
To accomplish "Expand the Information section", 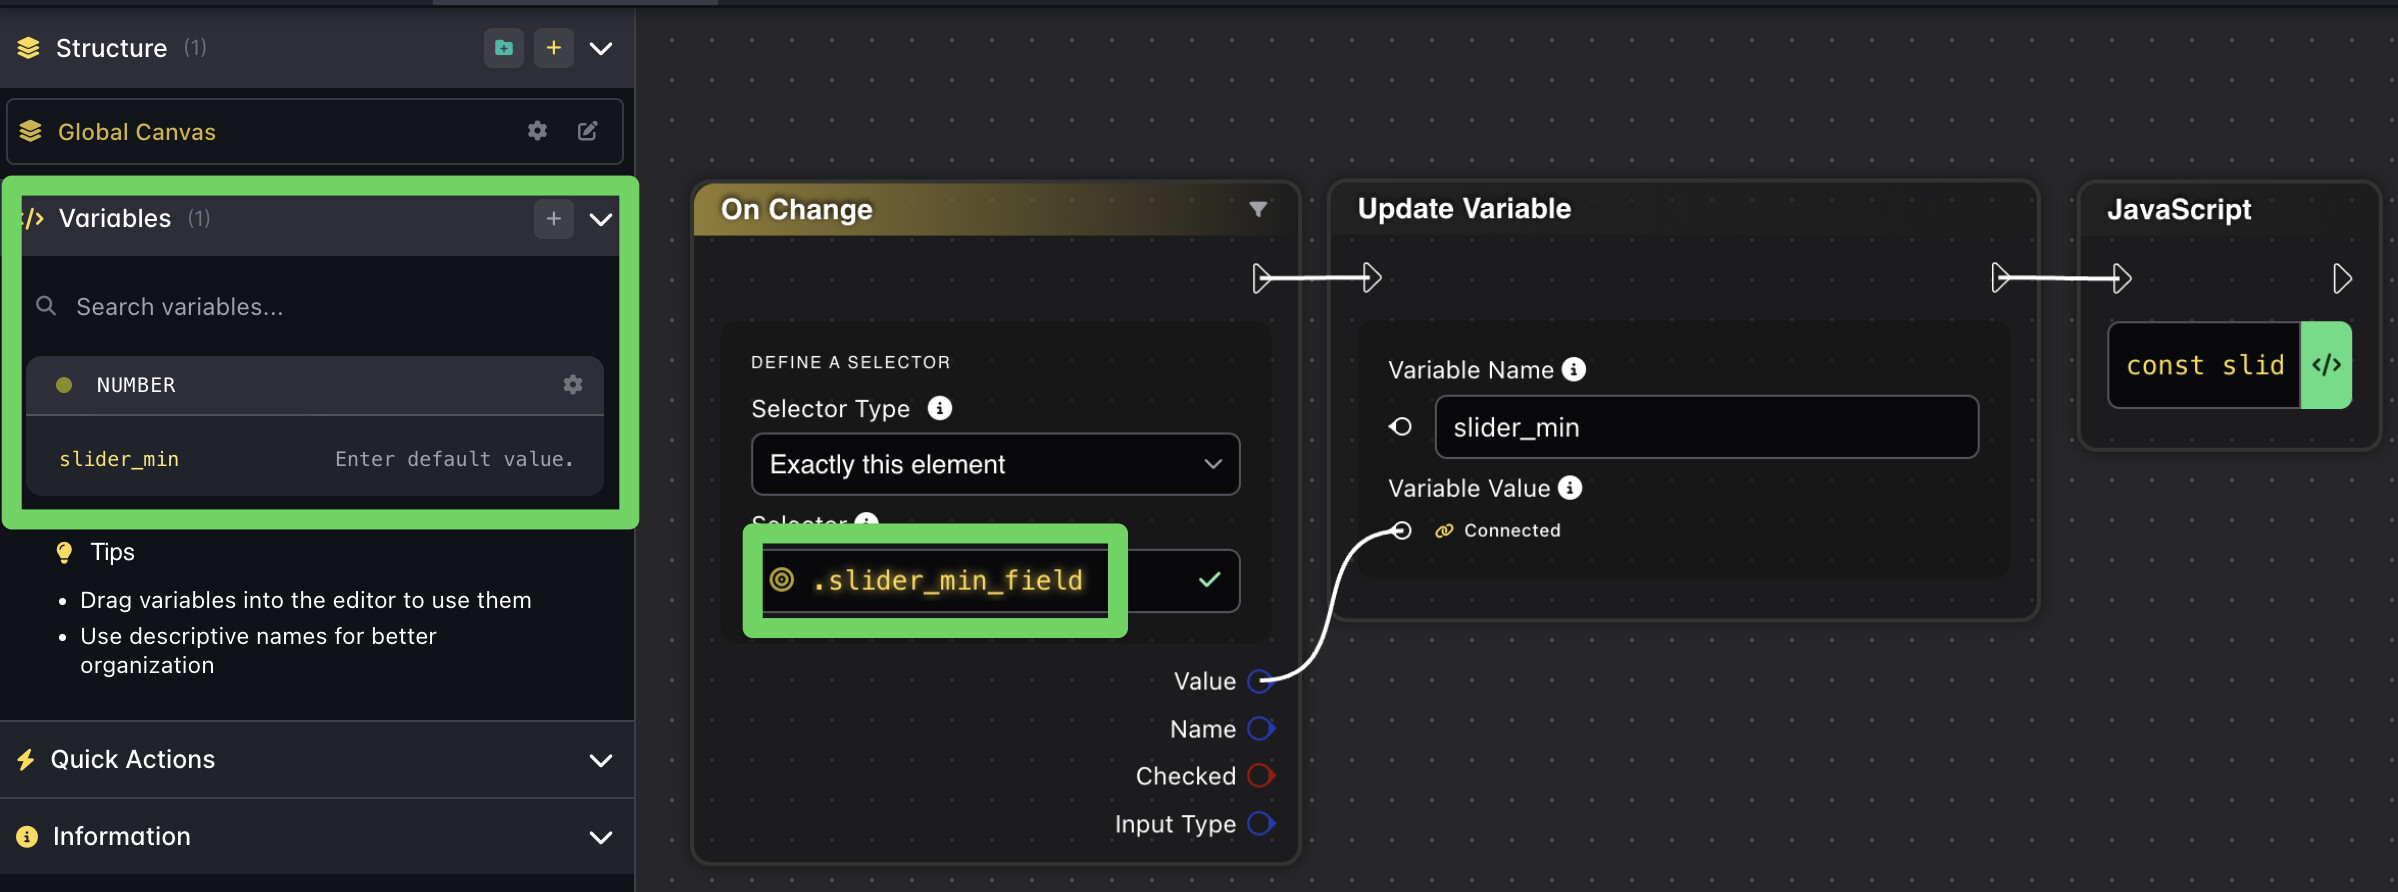I will pyautogui.click(x=600, y=837).
